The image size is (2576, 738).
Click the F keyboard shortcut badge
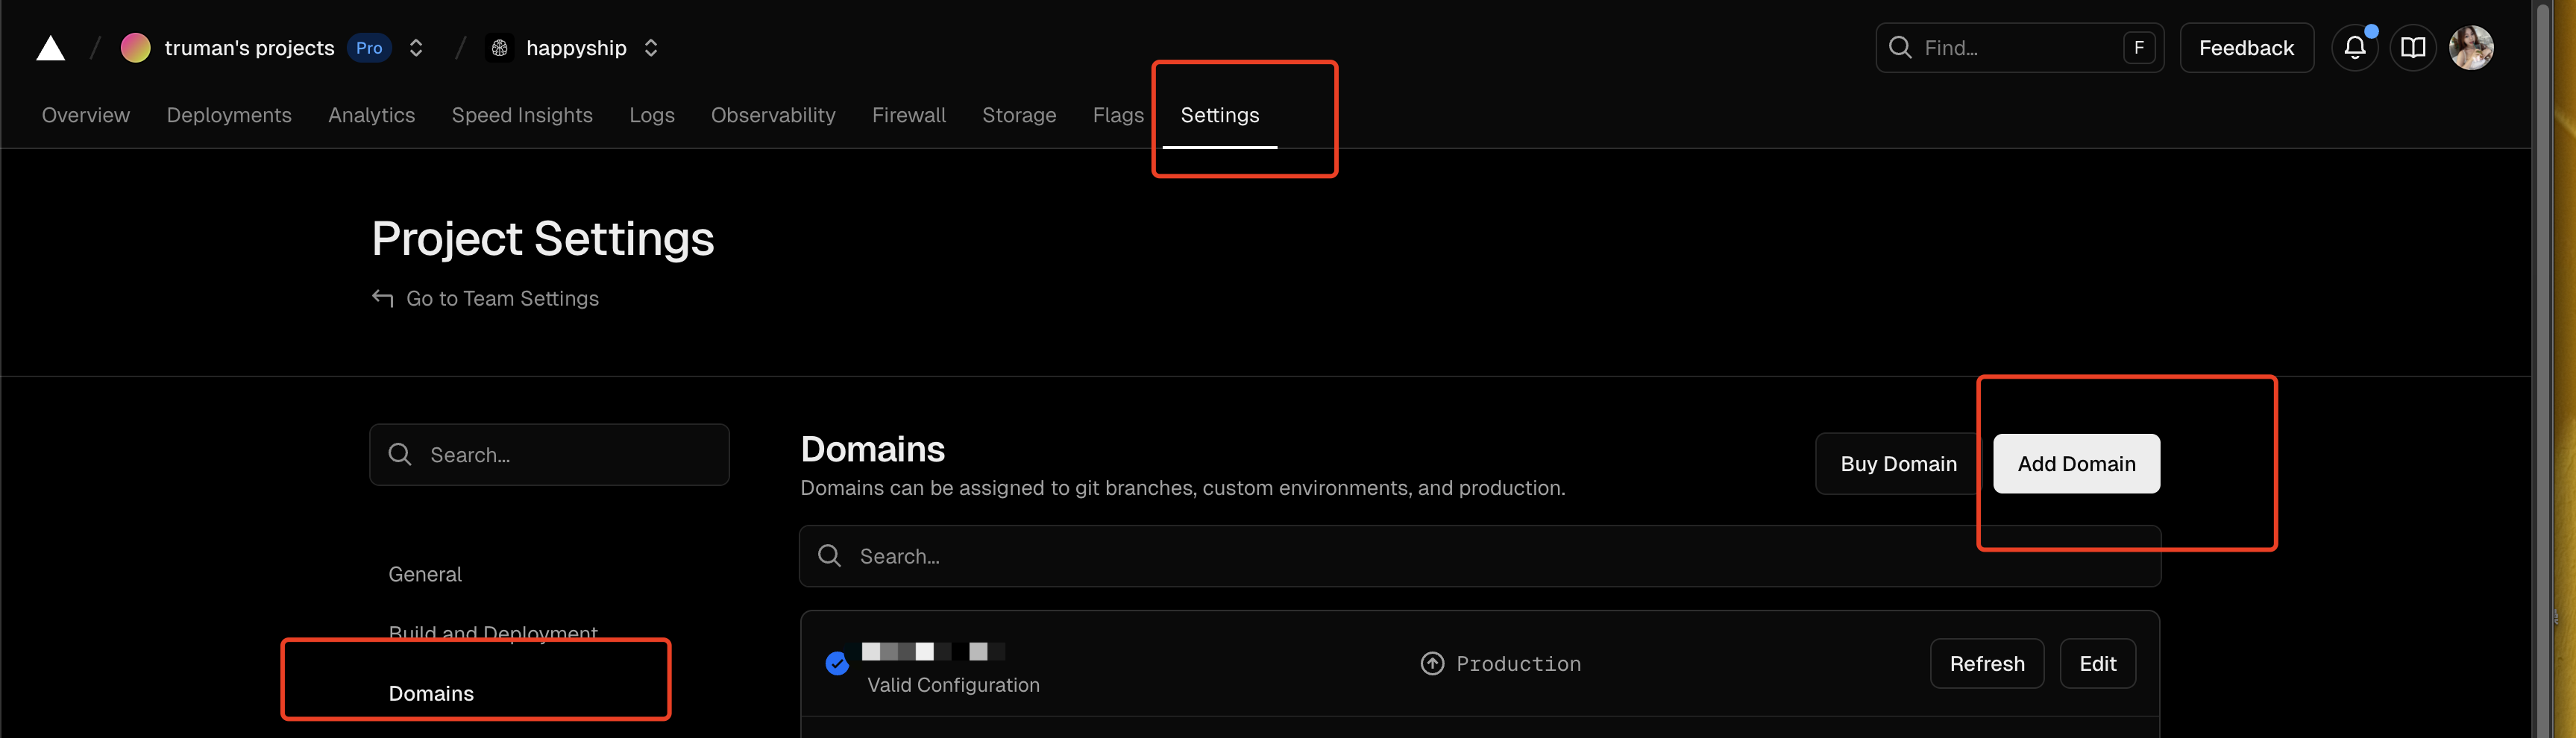pos(2139,47)
